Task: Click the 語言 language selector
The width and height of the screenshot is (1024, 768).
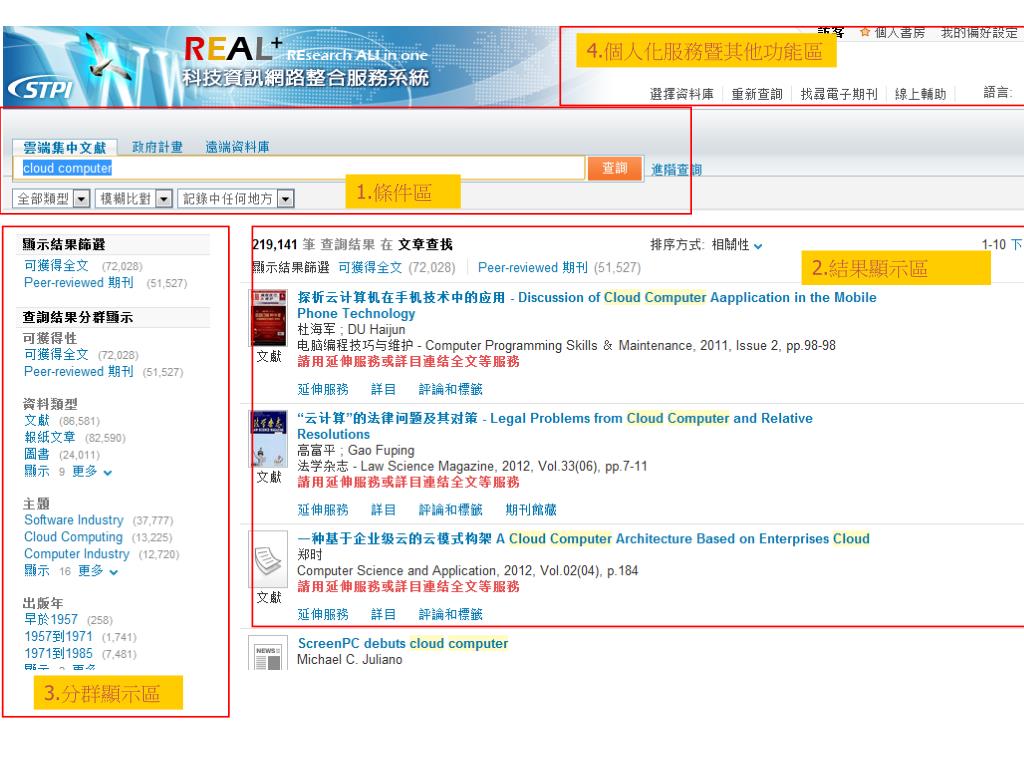Action: click(x=997, y=93)
